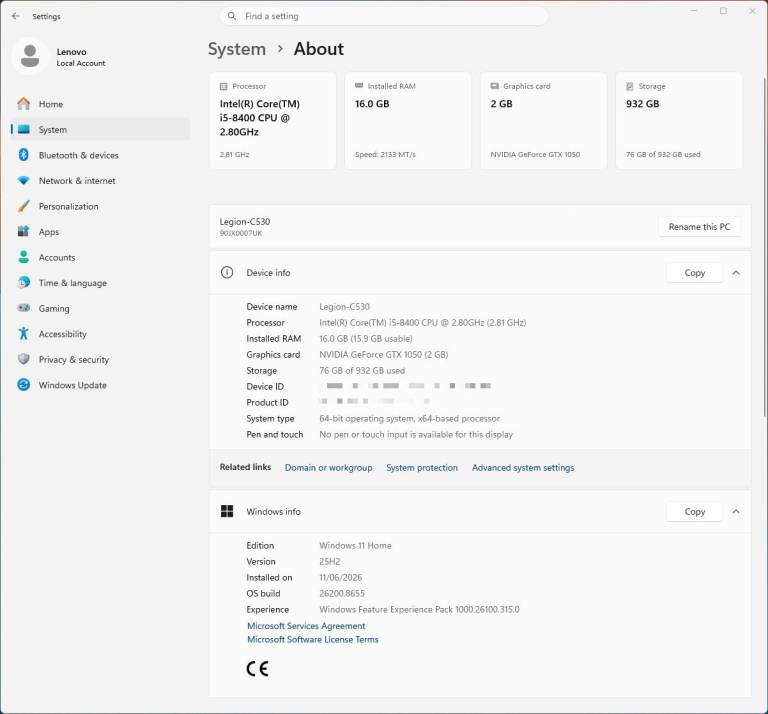Open Gaming settings

click(100, 308)
